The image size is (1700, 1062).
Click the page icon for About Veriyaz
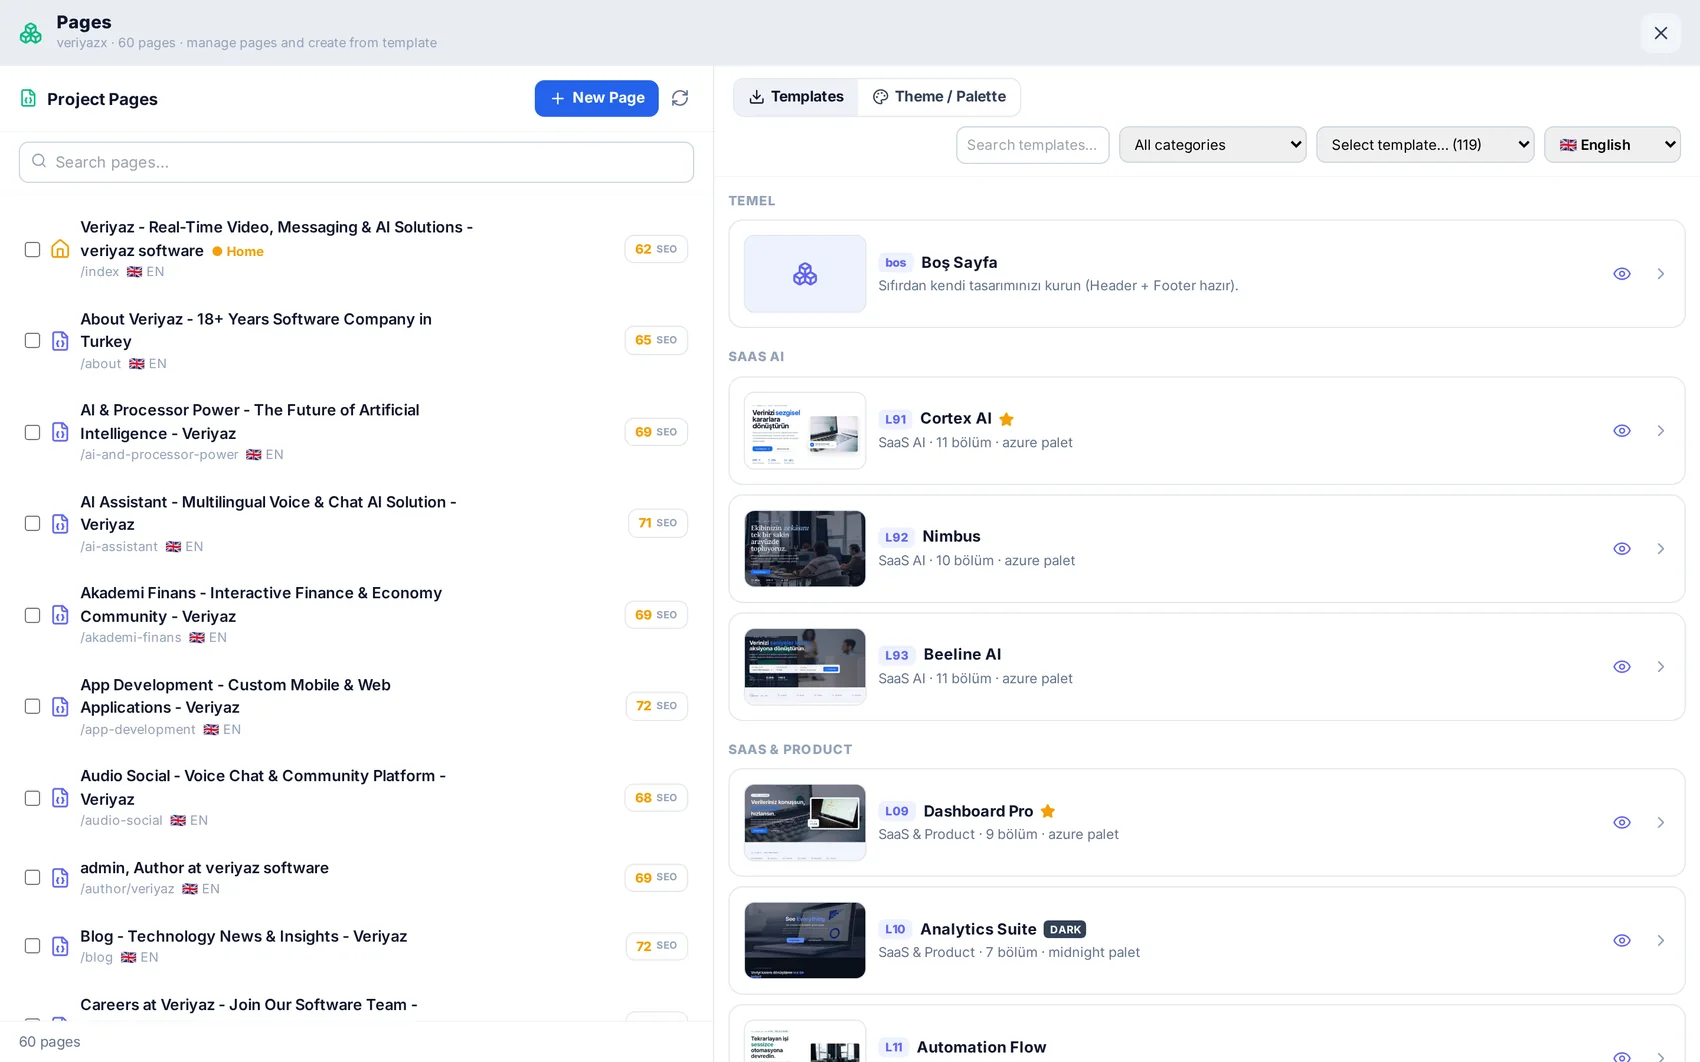coord(60,341)
